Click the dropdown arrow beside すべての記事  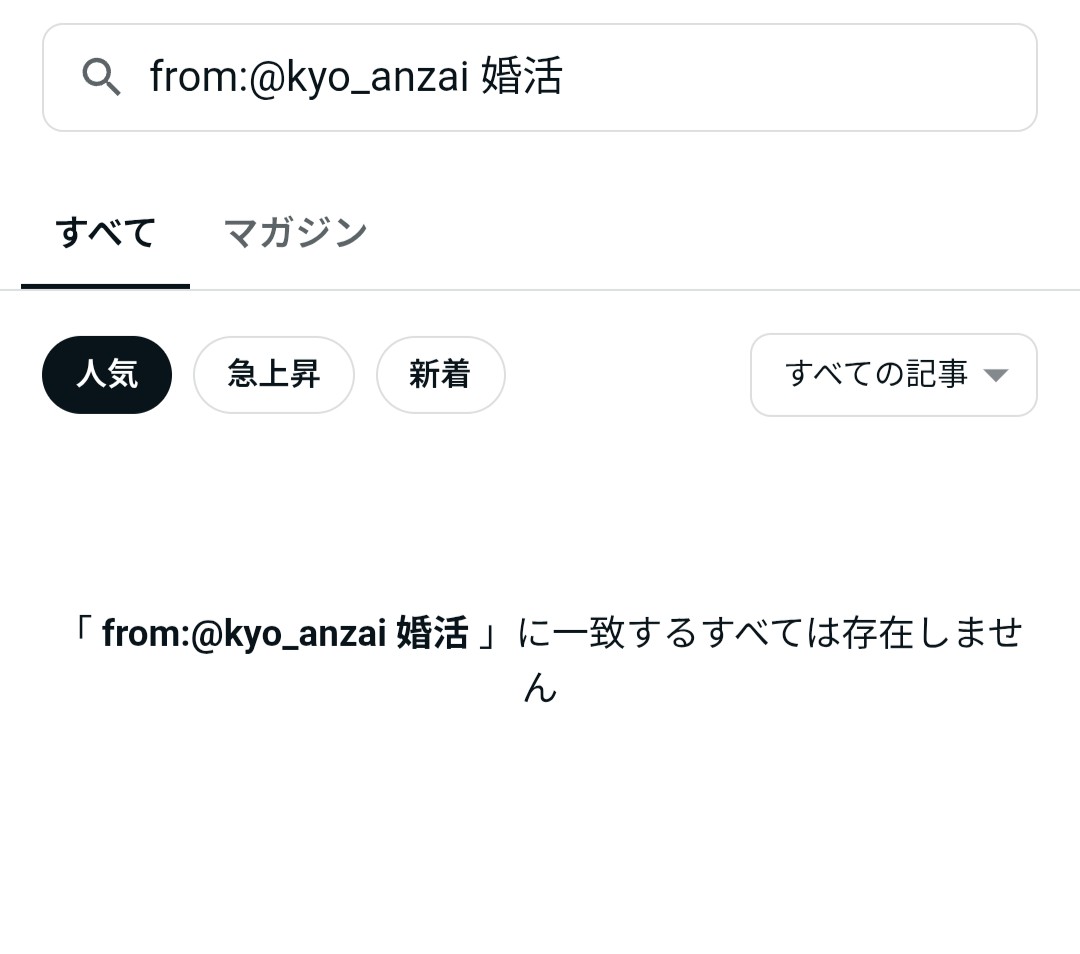(x=995, y=375)
